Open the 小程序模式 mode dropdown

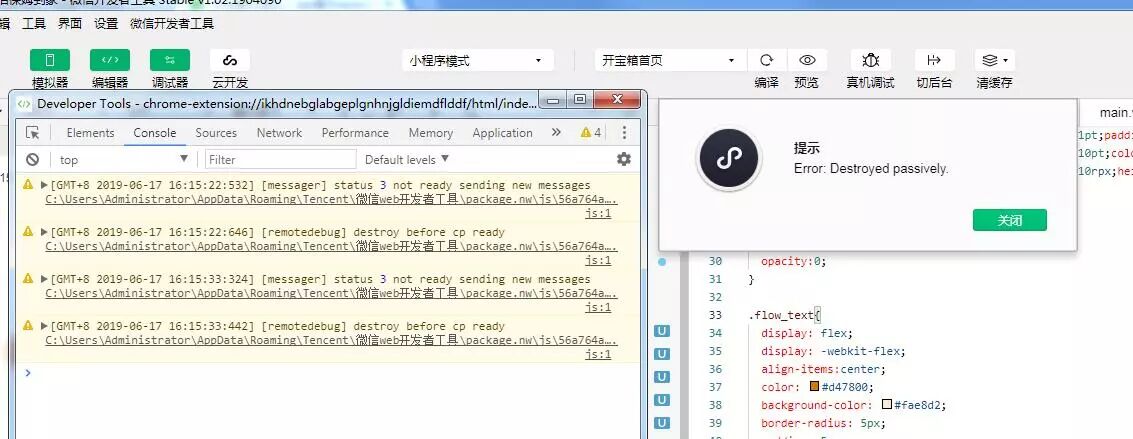478,61
